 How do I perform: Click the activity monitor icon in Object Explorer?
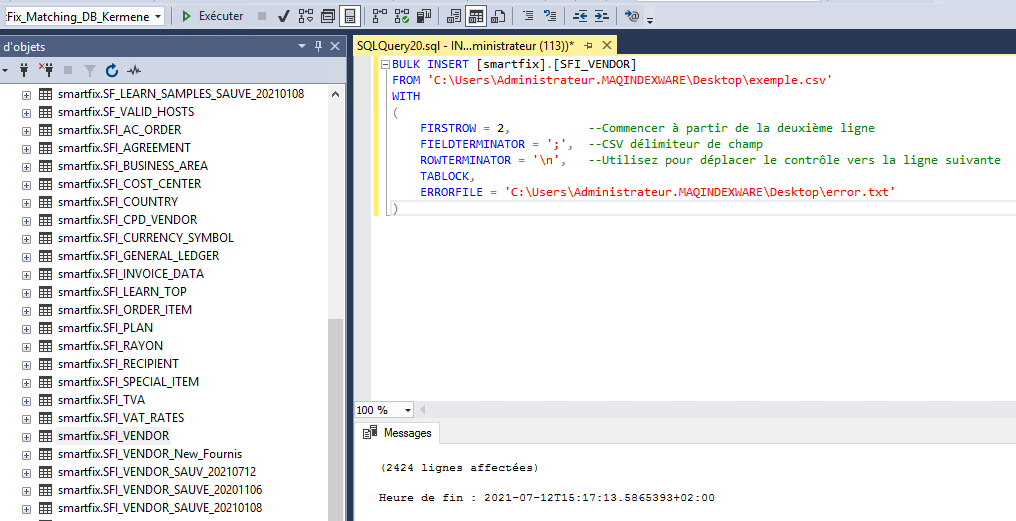(133, 70)
